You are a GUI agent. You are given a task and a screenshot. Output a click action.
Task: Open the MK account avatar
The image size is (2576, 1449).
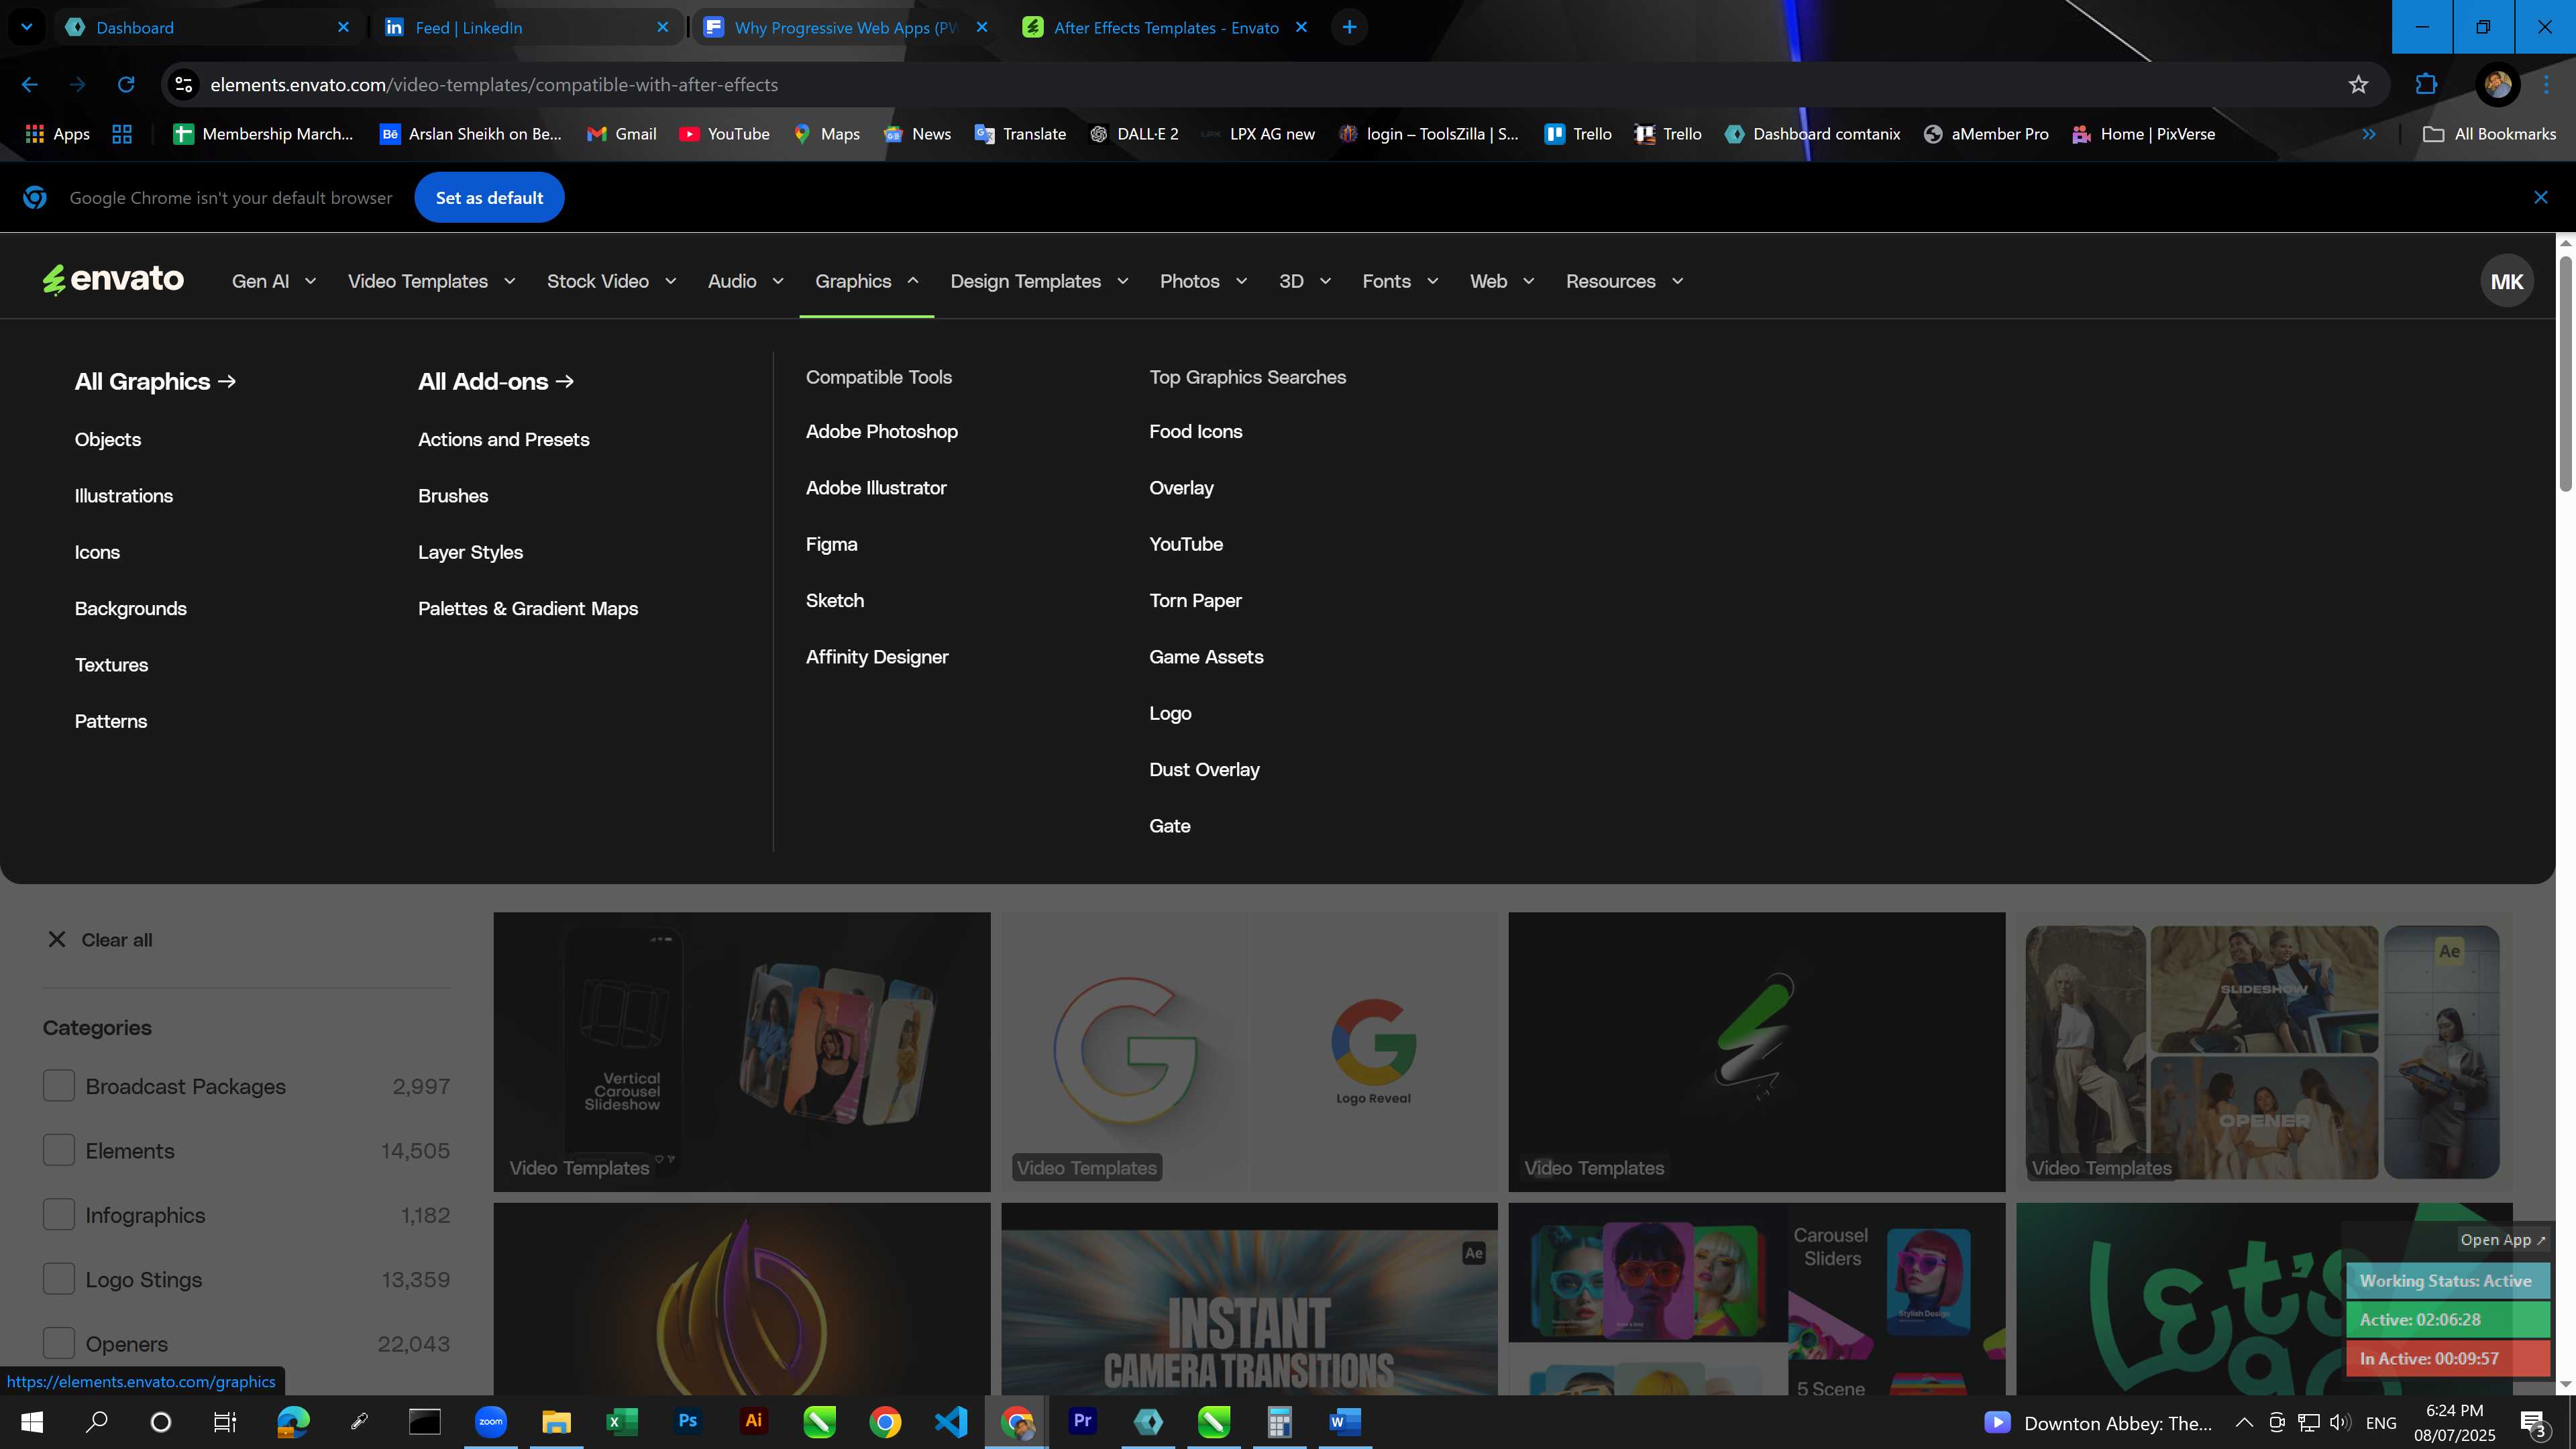[2506, 282]
